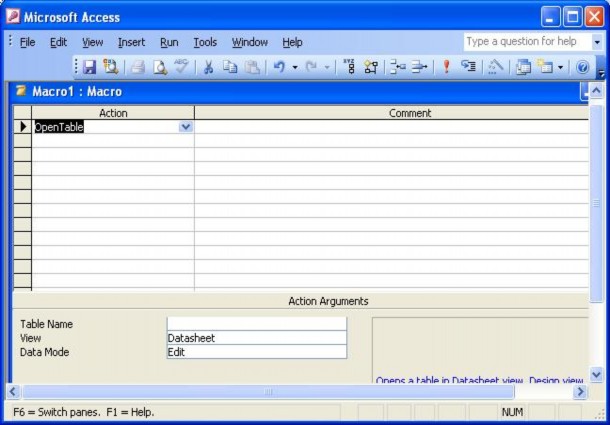Click the empty Table Name argument field
Image resolution: width=610 pixels, height=425 pixels.
click(257, 323)
